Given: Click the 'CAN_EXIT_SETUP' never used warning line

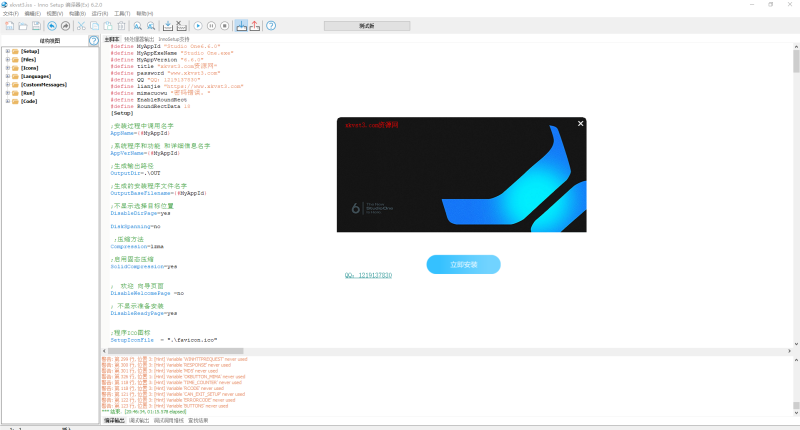Looking at the screenshot, I should click(173, 394).
